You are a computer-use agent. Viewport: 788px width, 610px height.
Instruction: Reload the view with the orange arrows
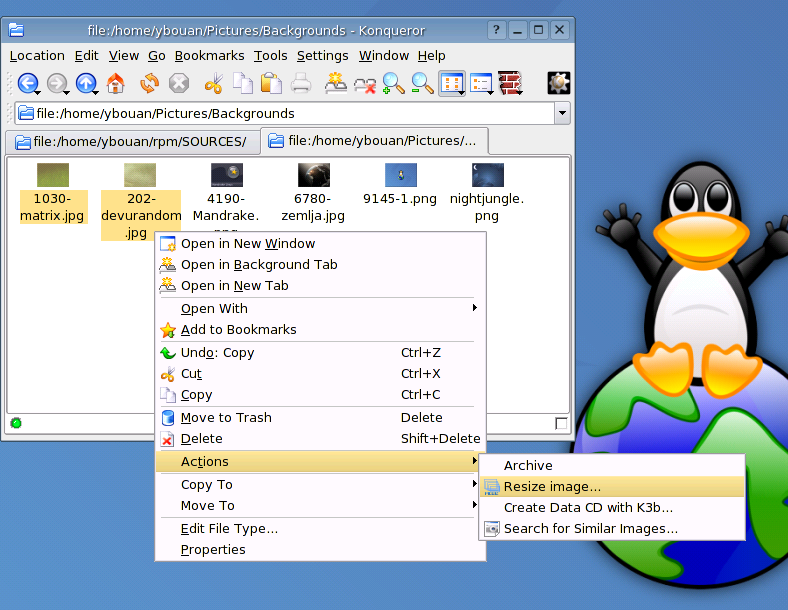click(x=149, y=83)
